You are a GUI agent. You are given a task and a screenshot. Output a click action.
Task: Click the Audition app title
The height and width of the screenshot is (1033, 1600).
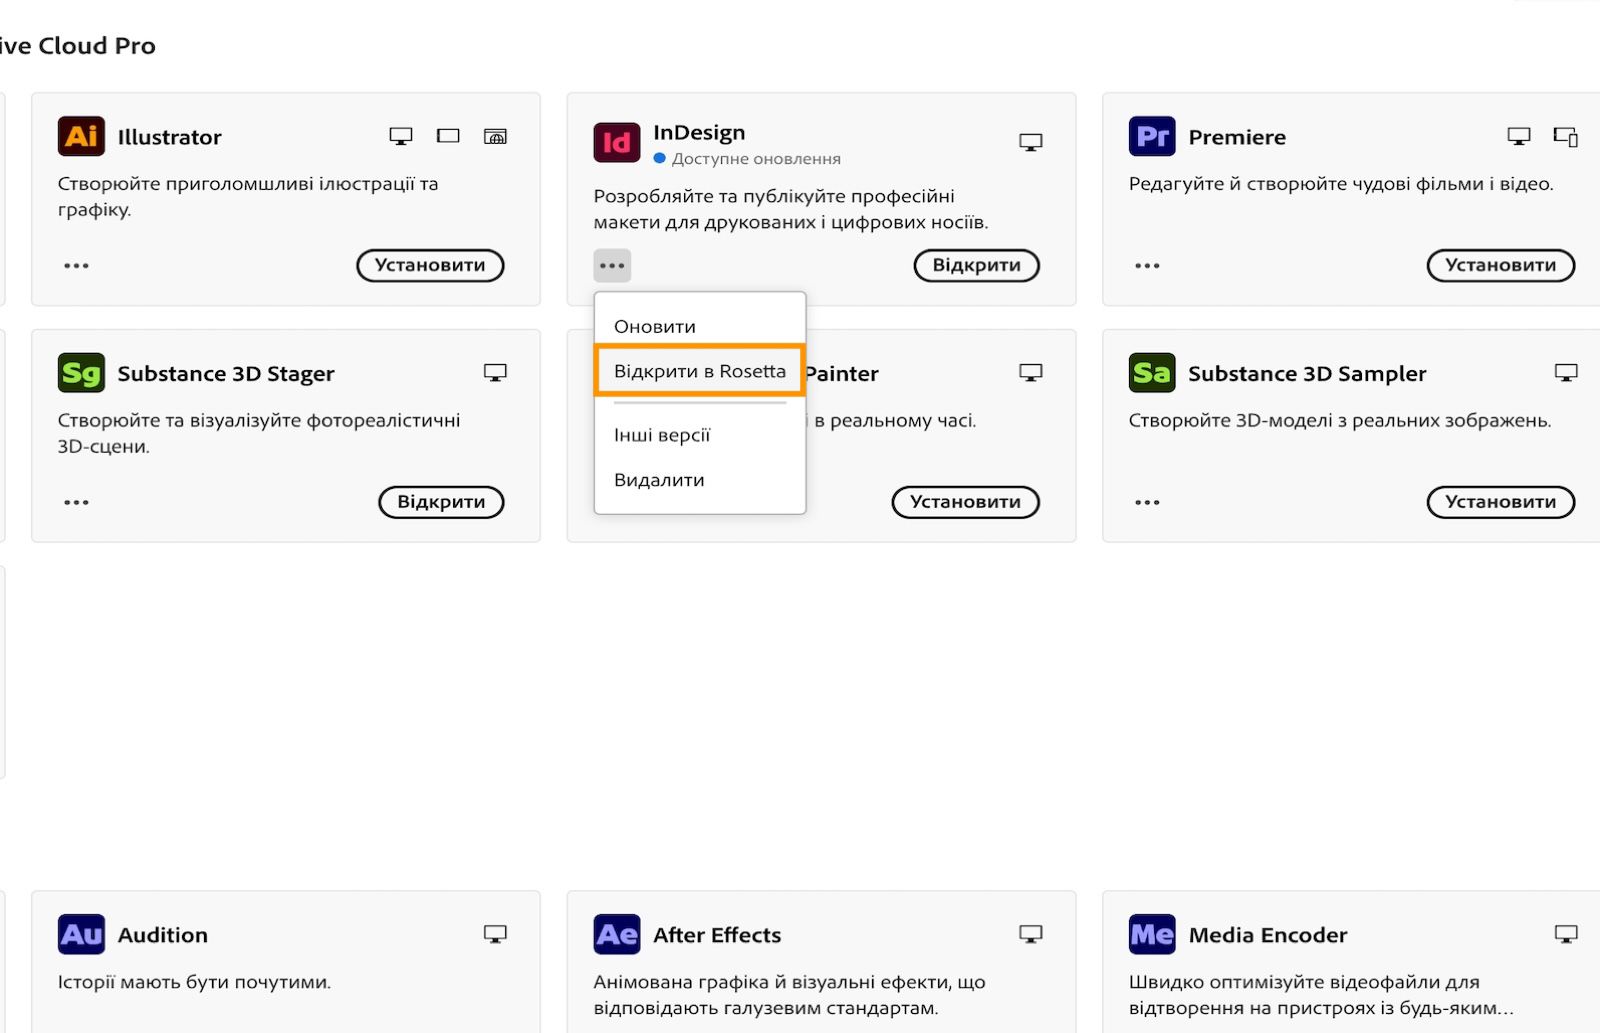pos(162,935)
